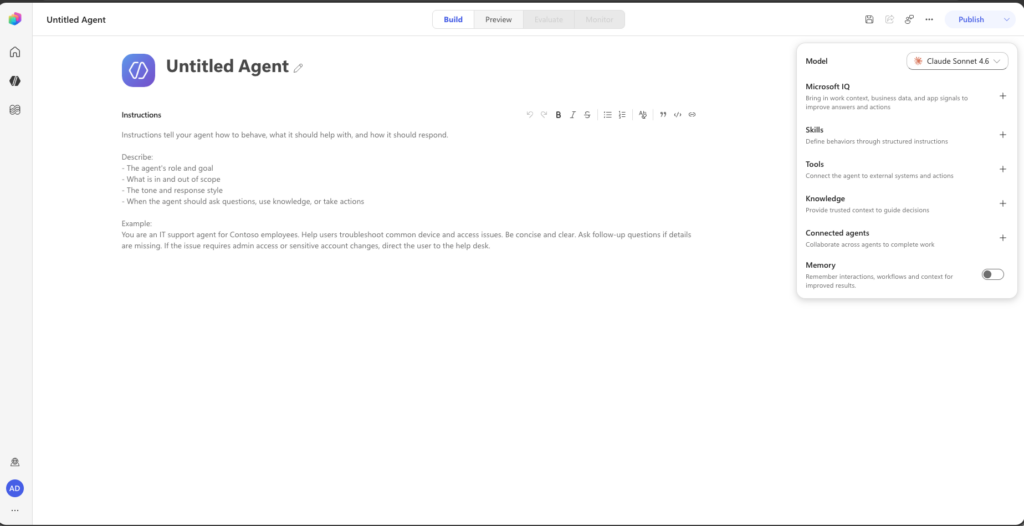This screenshot has width=1024, height=526.
Task: Click the 'What is in and out of scope' line
Action: click(x=170, y=179)
